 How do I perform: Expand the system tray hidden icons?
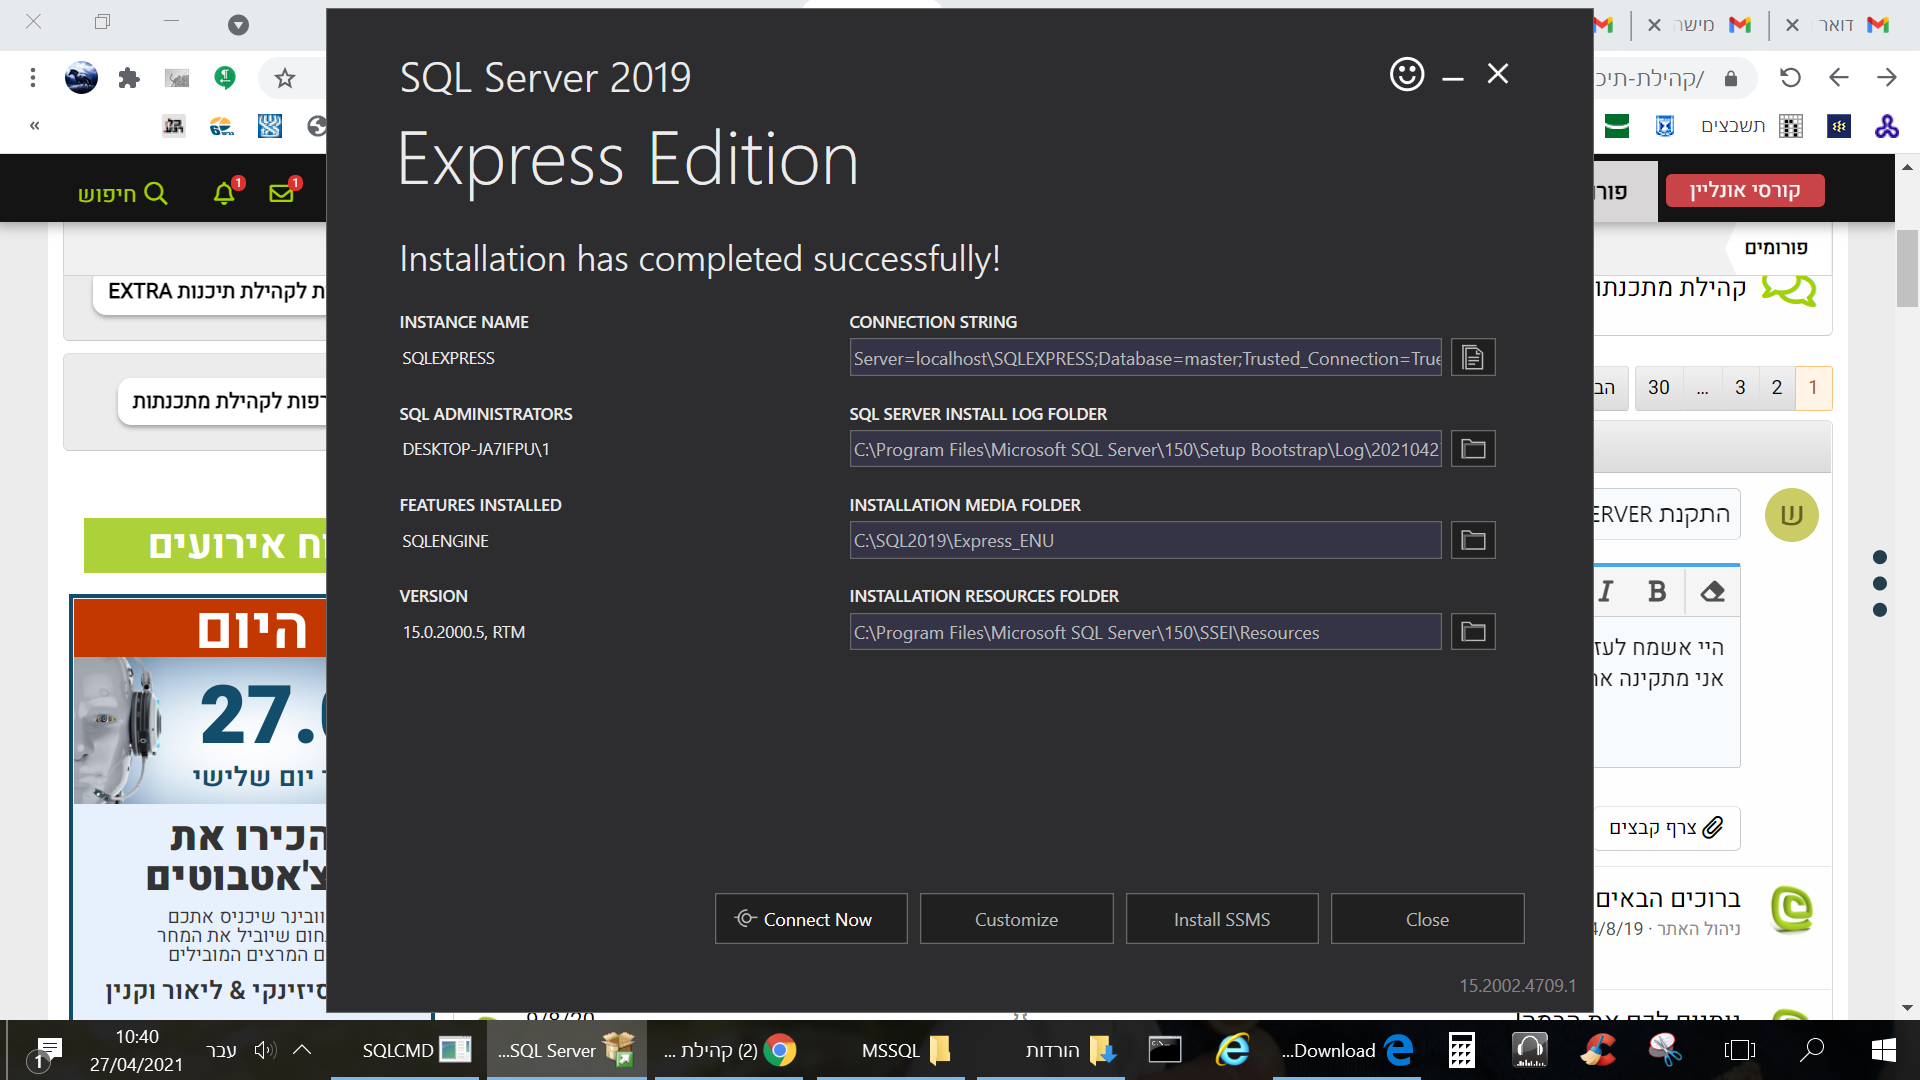point(302,1050)
